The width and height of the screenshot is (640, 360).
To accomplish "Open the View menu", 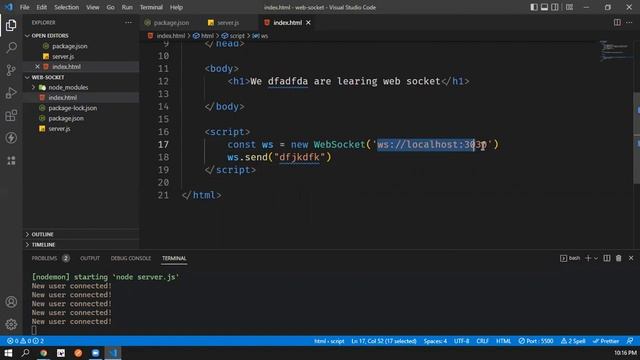I will pos(93,7).
